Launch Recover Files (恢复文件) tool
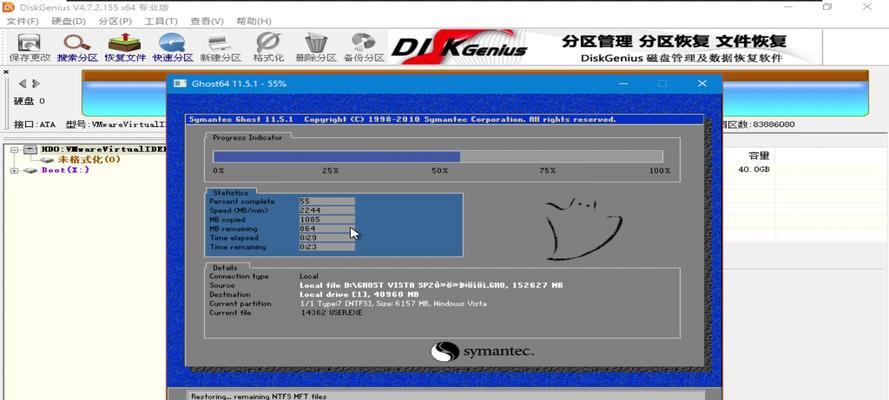889x400 pixels. [125, 48]
